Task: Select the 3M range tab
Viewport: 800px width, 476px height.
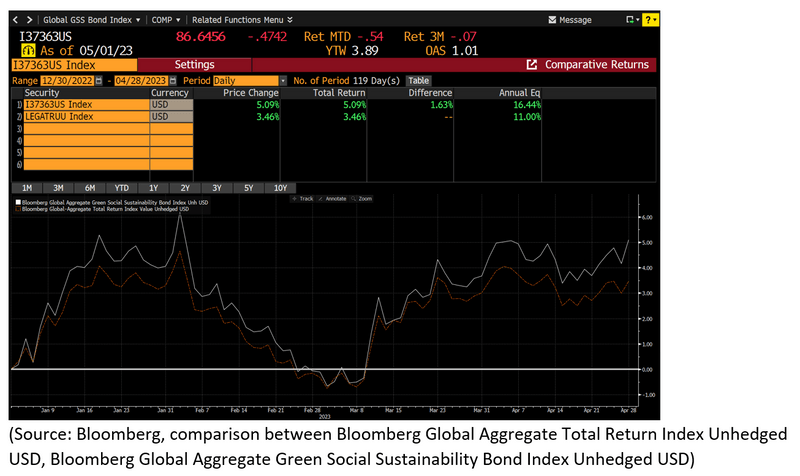Action: [58, 188]
